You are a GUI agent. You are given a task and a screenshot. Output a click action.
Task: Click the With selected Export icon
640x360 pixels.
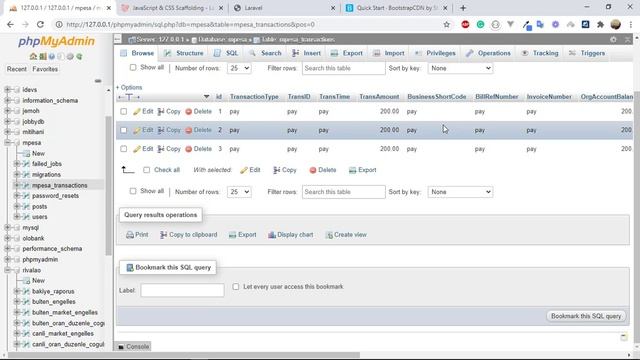coord(352,170)
